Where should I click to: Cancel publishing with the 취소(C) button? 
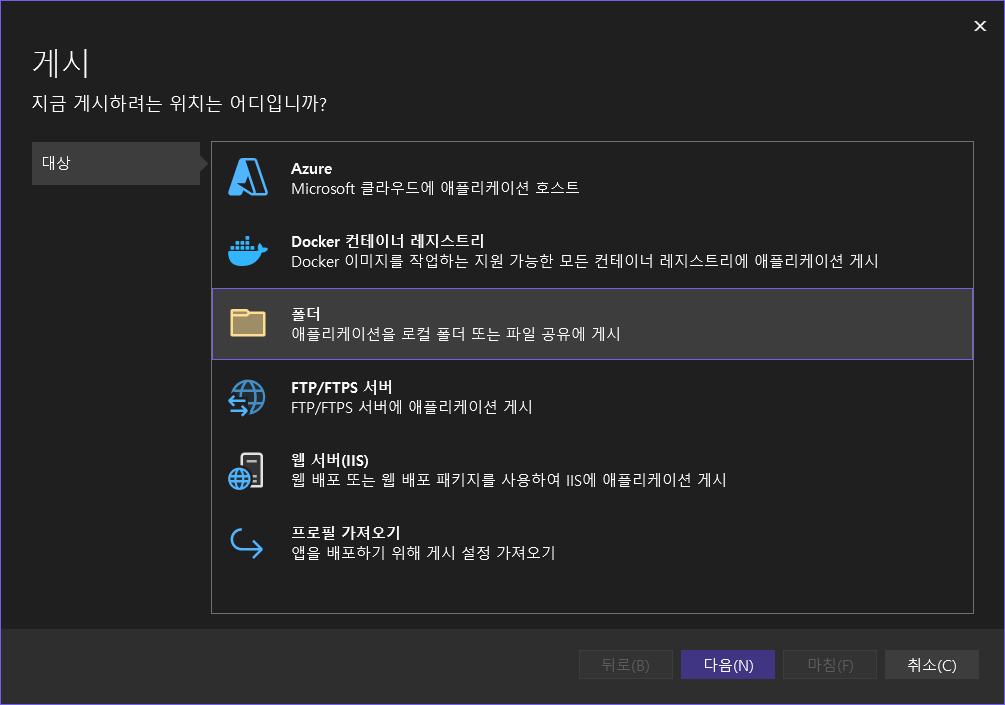pyautogui.click(x=931, y=664)
